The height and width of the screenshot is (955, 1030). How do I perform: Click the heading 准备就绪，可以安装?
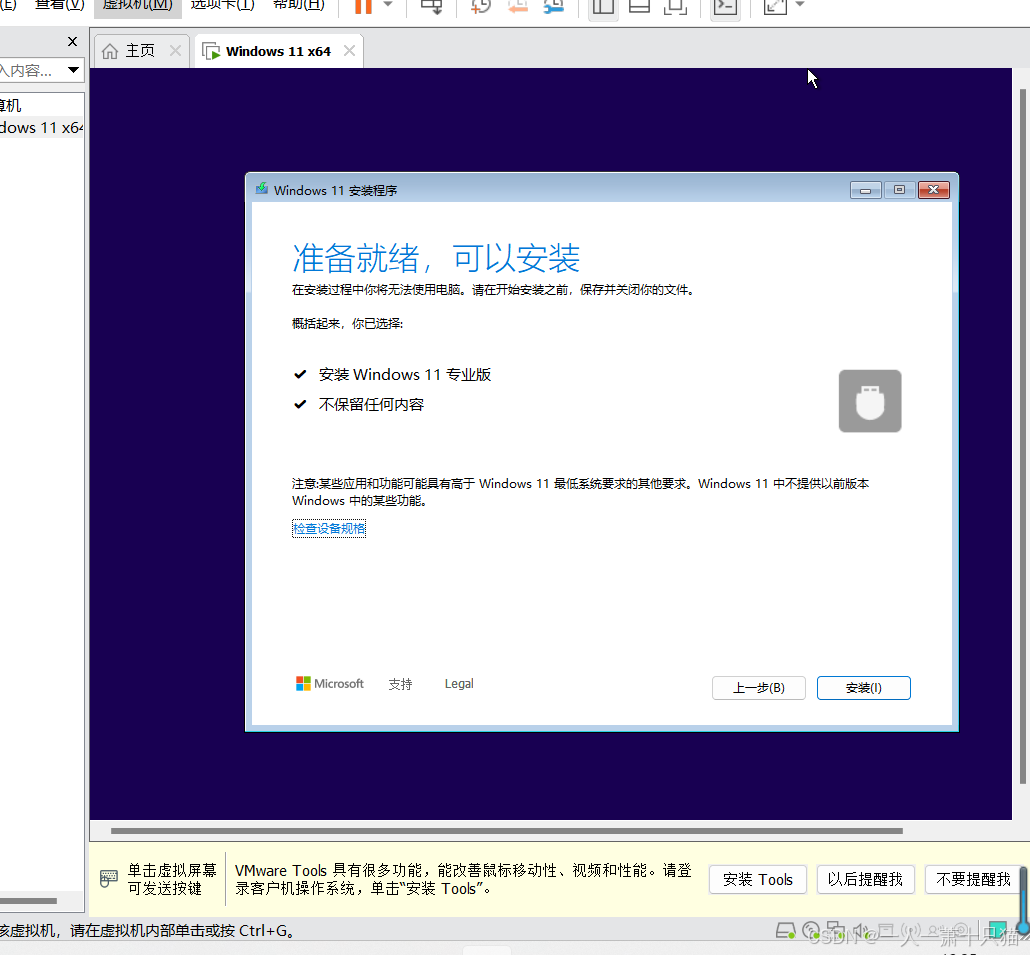point(436,258)
